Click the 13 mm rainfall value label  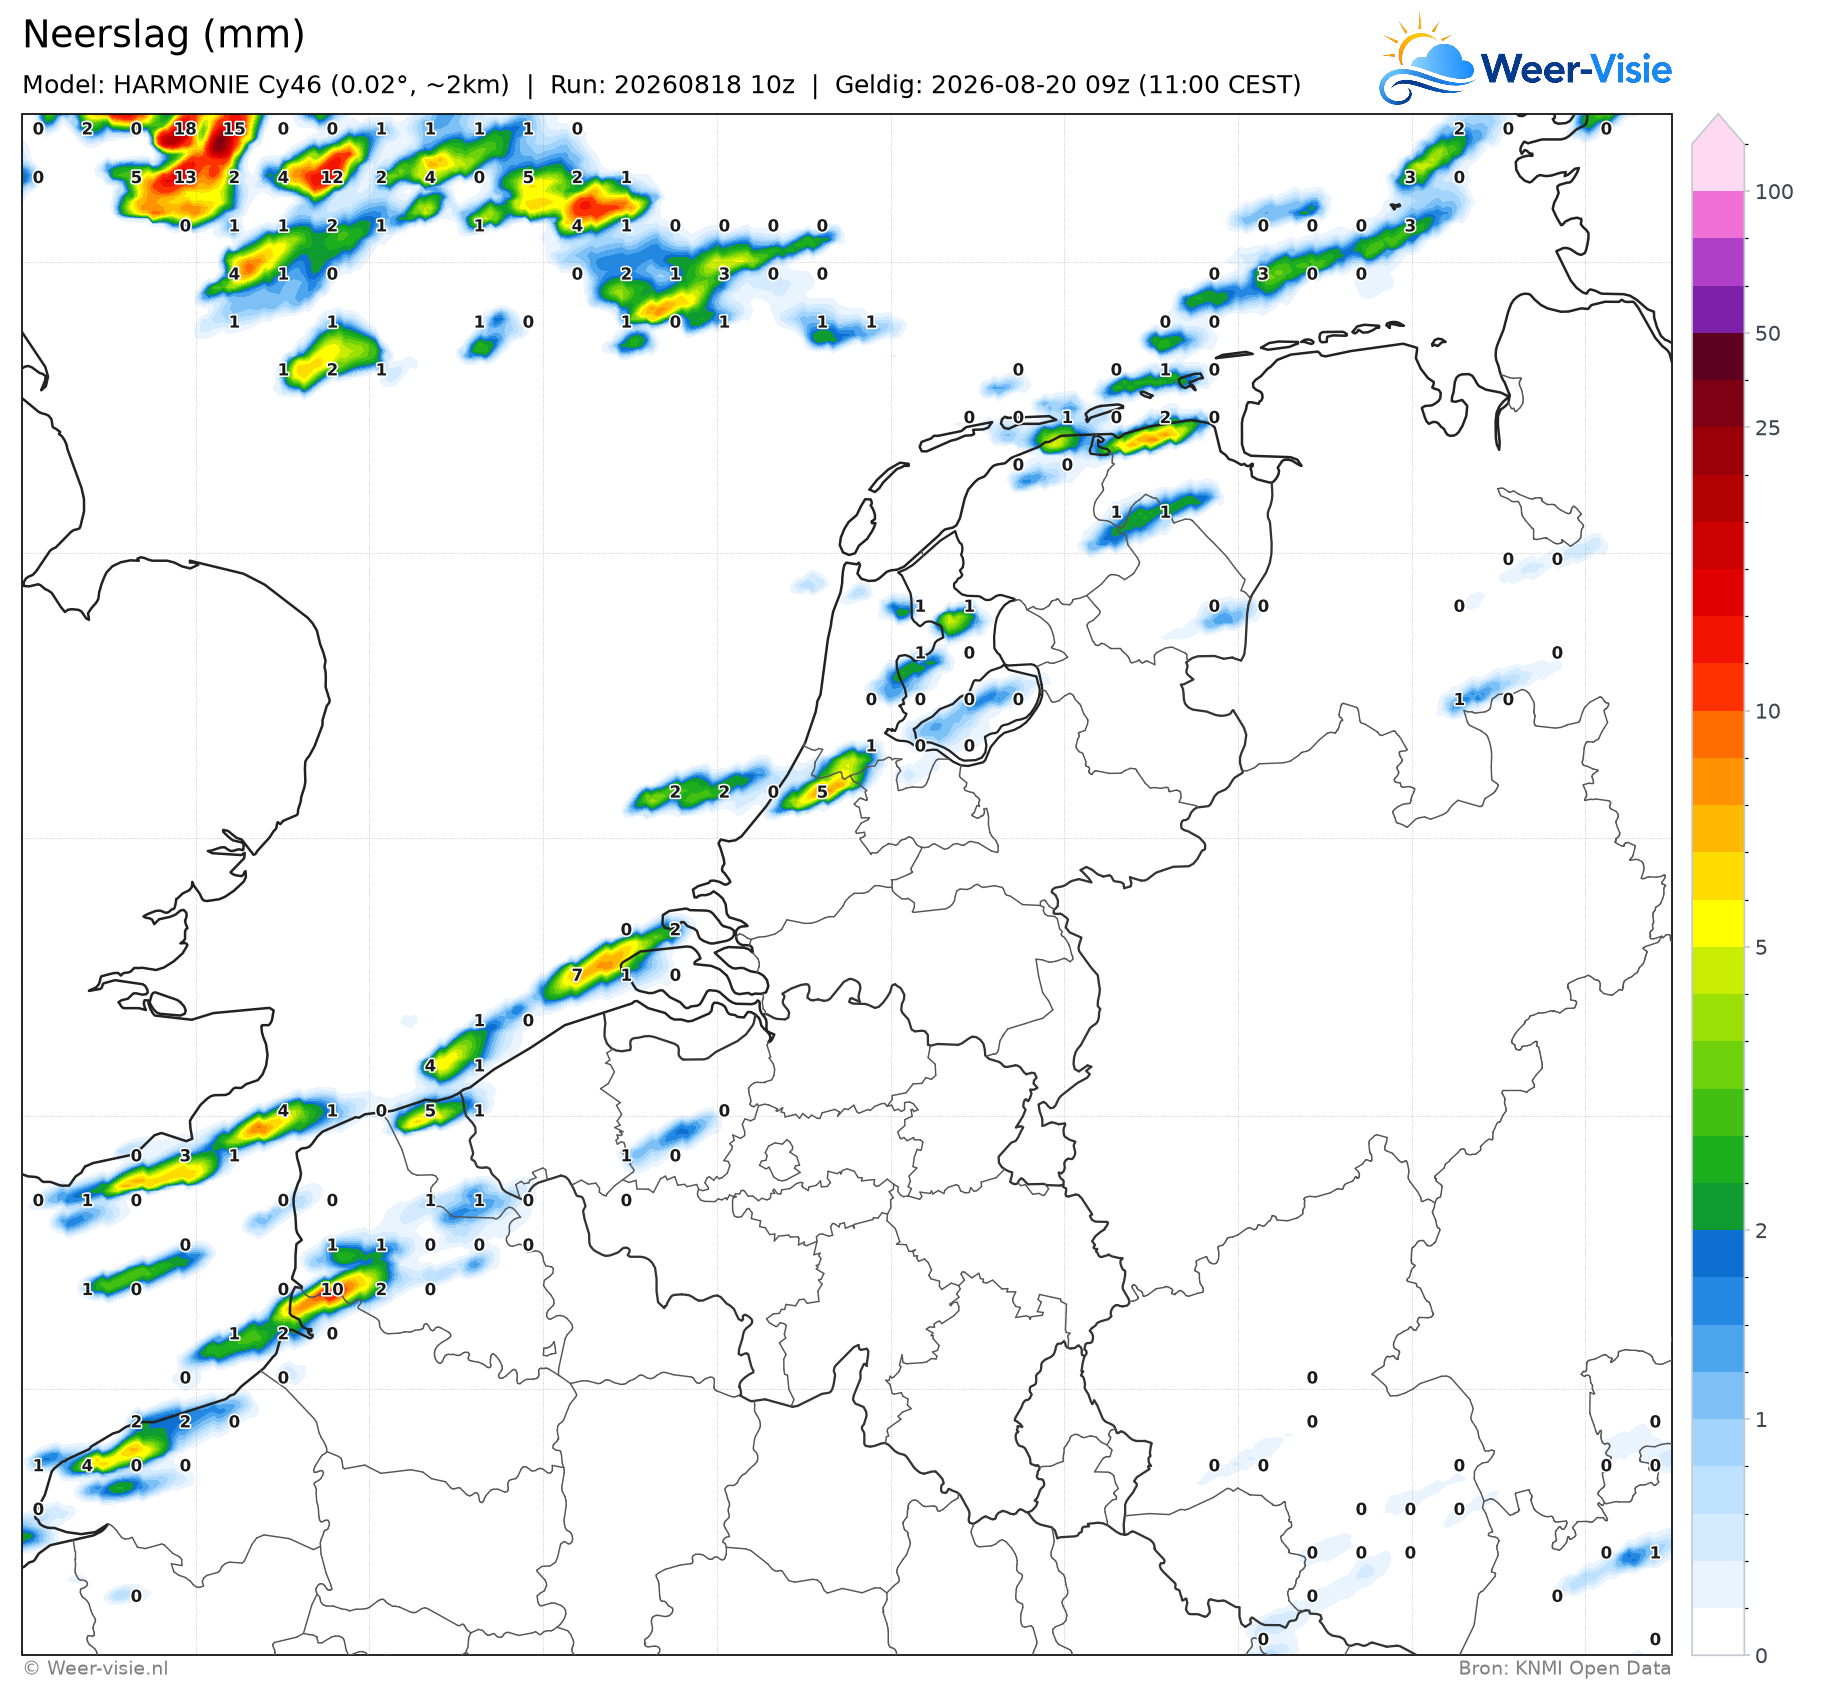click(185, 177)
